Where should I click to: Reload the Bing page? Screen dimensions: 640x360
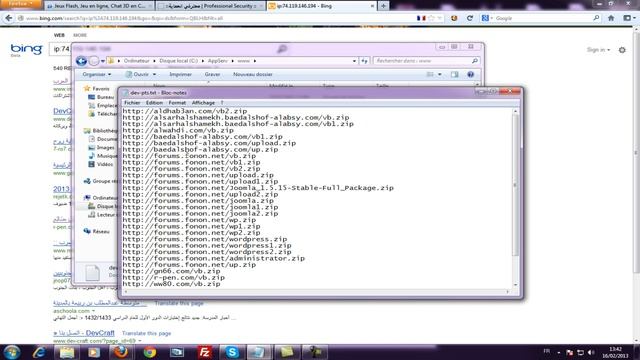pyautogui.click(x=470, y=18)
